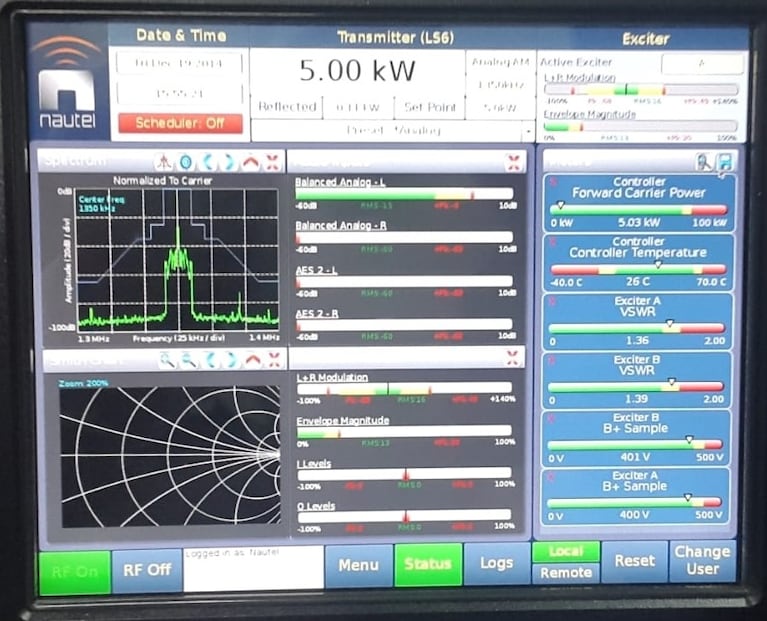Click the lower-panel L+R Modulation bar
Image resolution: width=767 pixels, height=621 pixels.
point(405,389)
